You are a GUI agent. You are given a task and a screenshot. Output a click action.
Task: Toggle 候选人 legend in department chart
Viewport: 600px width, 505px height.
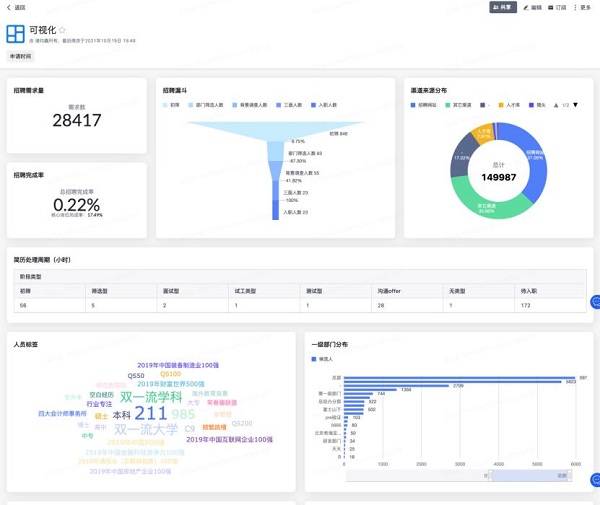tap(323, 358)
